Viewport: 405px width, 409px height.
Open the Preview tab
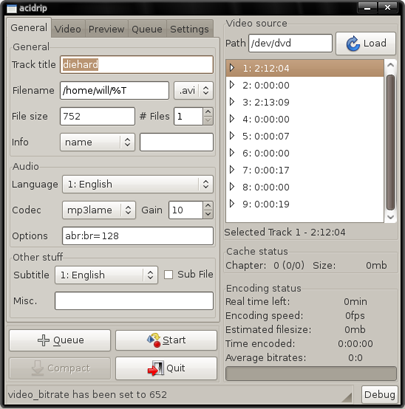point(106,29)
